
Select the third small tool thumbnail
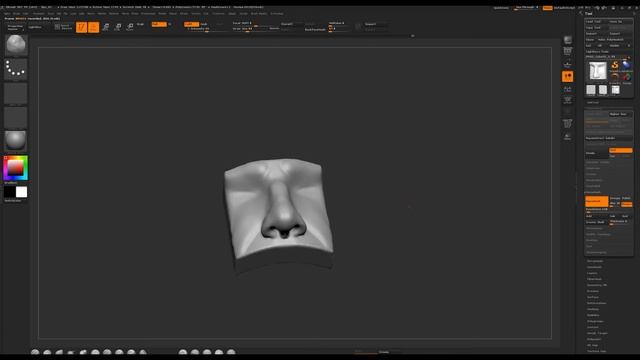616,90
